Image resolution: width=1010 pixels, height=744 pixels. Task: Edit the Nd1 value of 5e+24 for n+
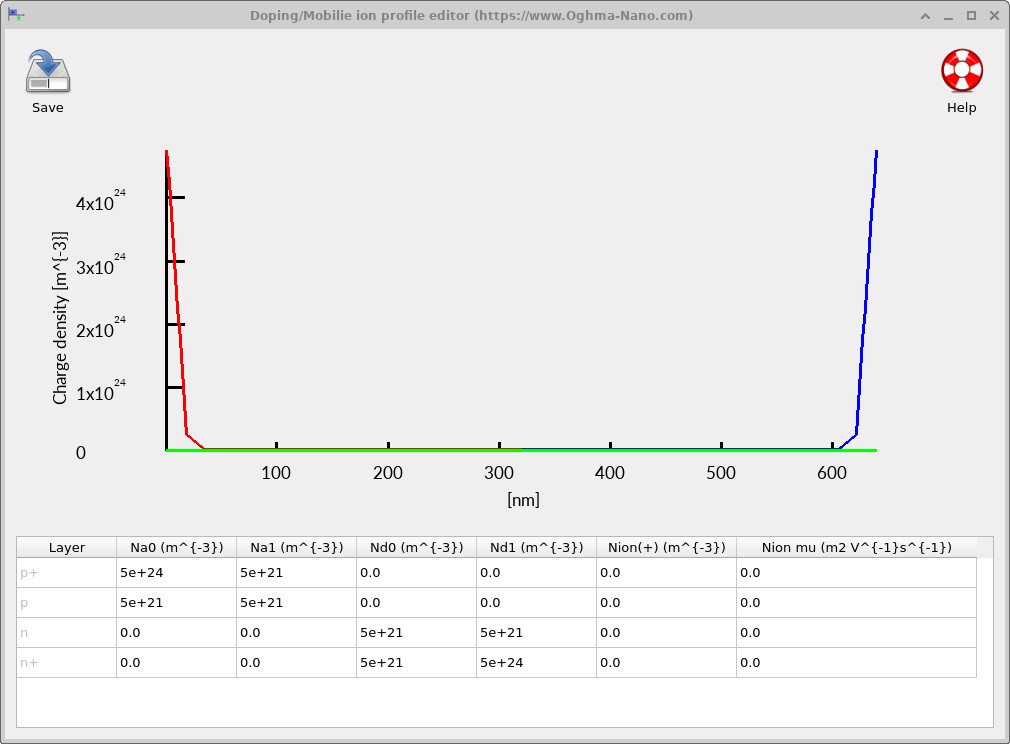point(537,662)
